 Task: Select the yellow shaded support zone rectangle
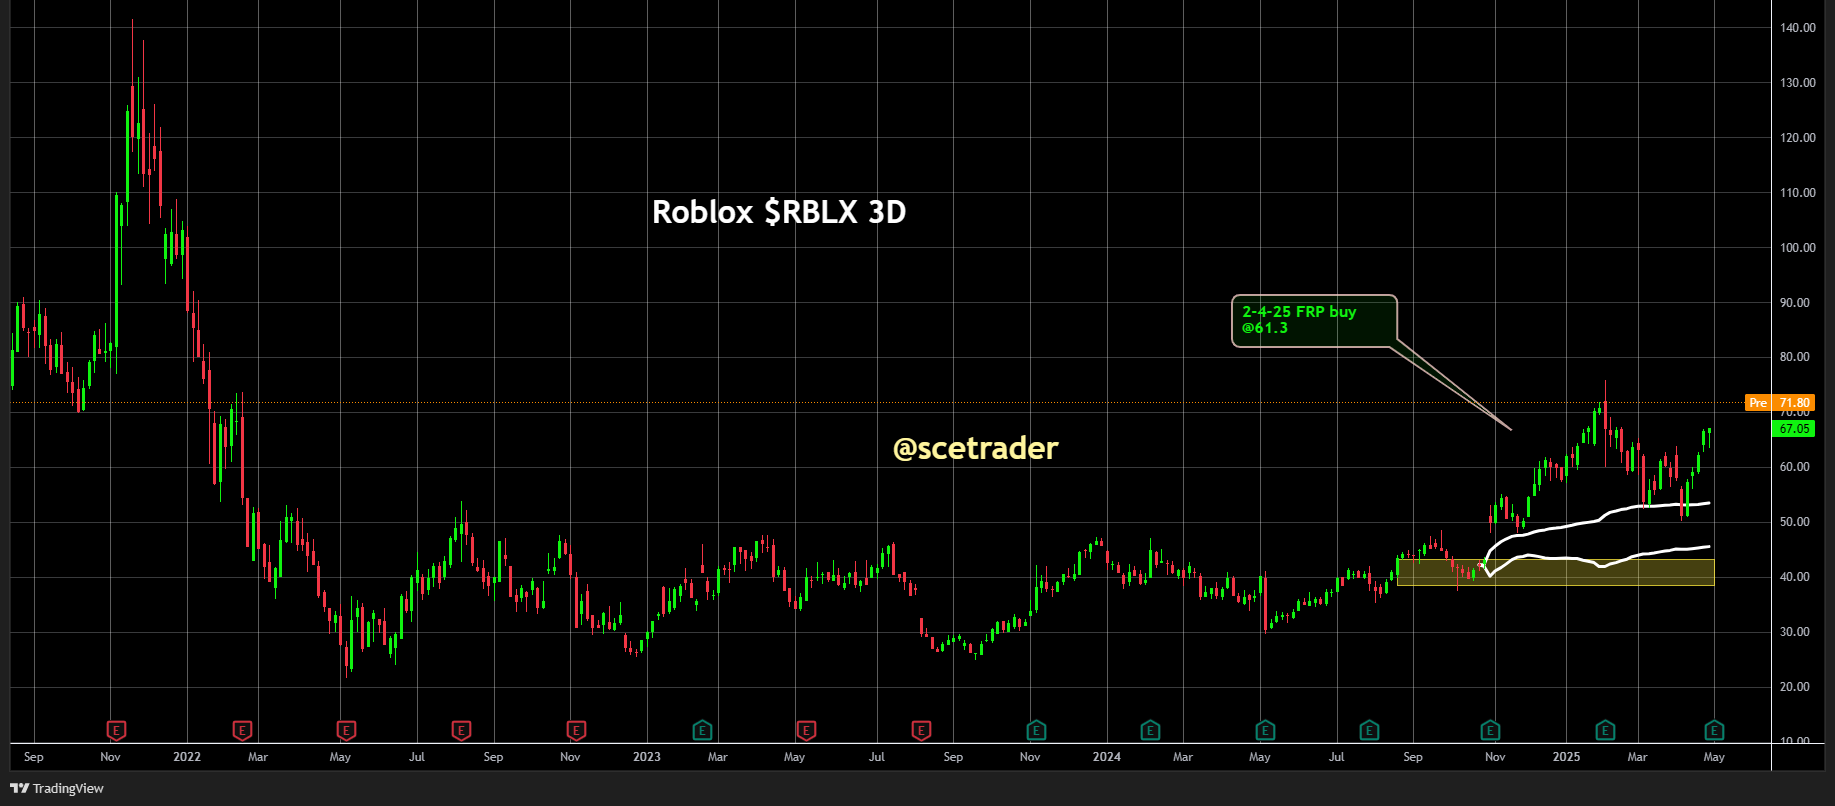click(x=1556, y=572)
